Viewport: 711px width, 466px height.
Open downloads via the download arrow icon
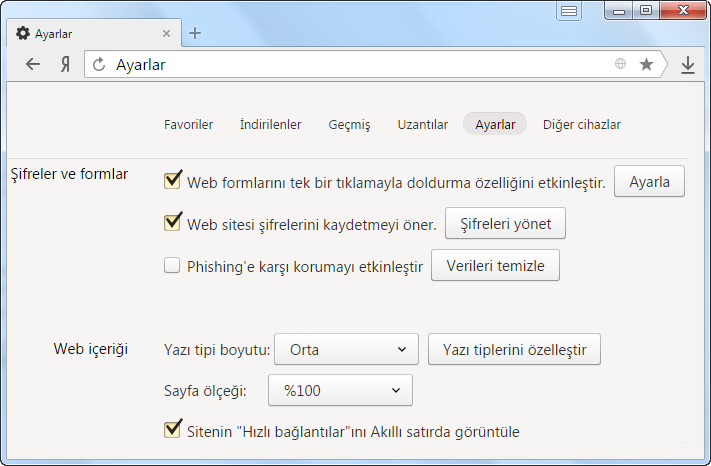688,65
